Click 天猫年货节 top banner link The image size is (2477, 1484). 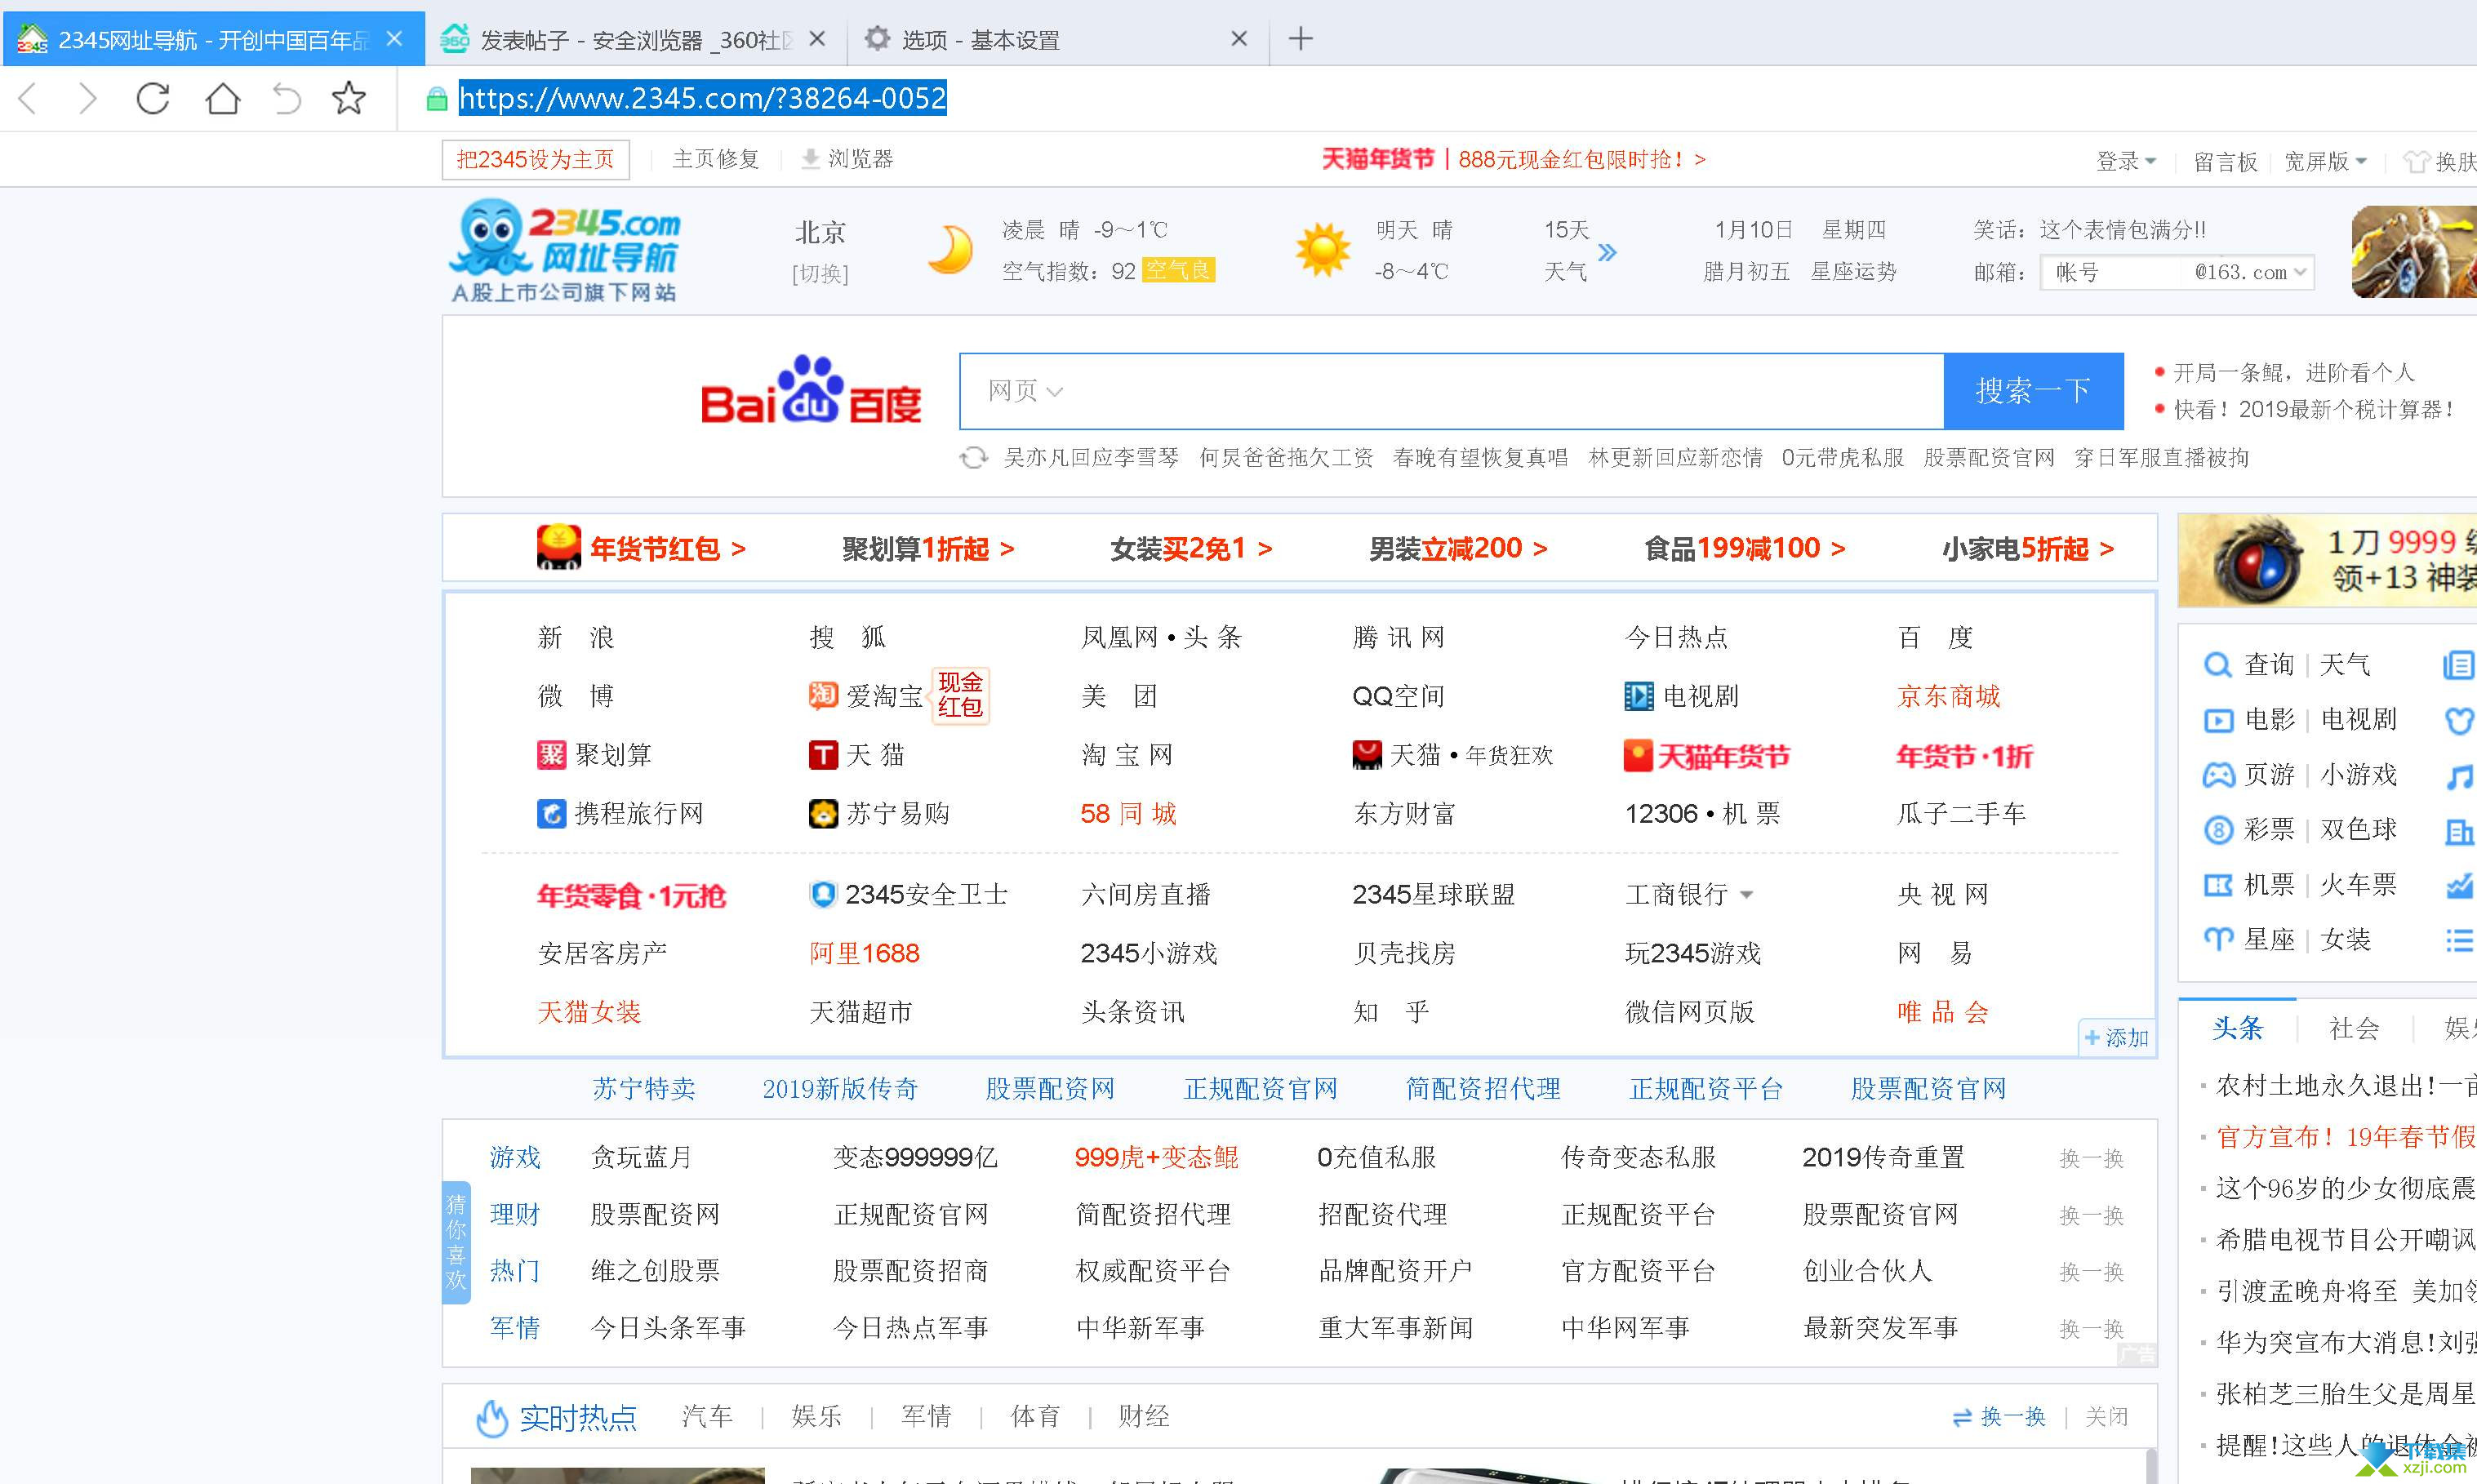1513,159
